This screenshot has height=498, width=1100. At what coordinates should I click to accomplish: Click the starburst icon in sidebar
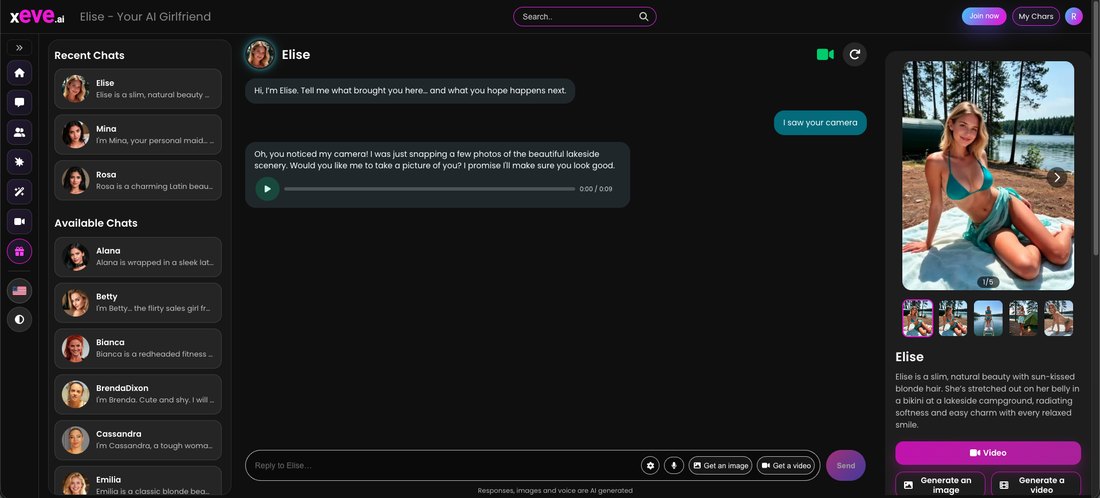19,162
